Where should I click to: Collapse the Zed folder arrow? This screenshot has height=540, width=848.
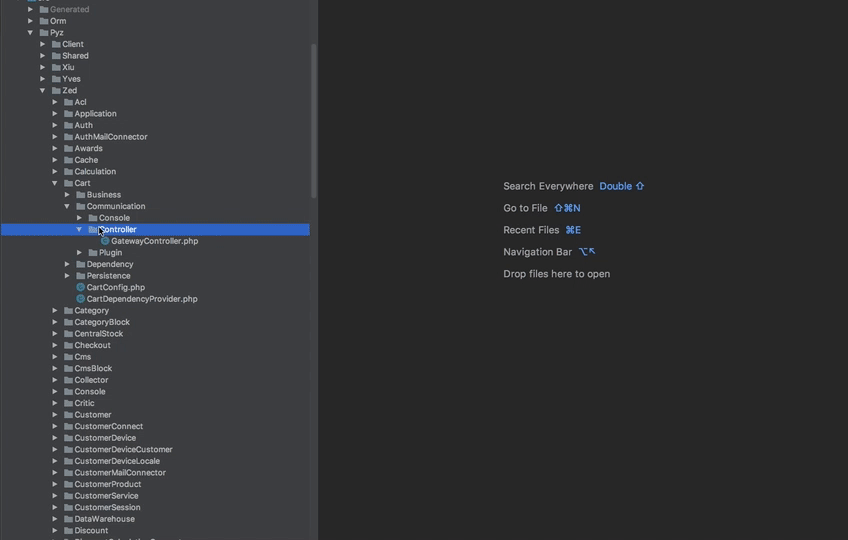click(x=43, y=90)
